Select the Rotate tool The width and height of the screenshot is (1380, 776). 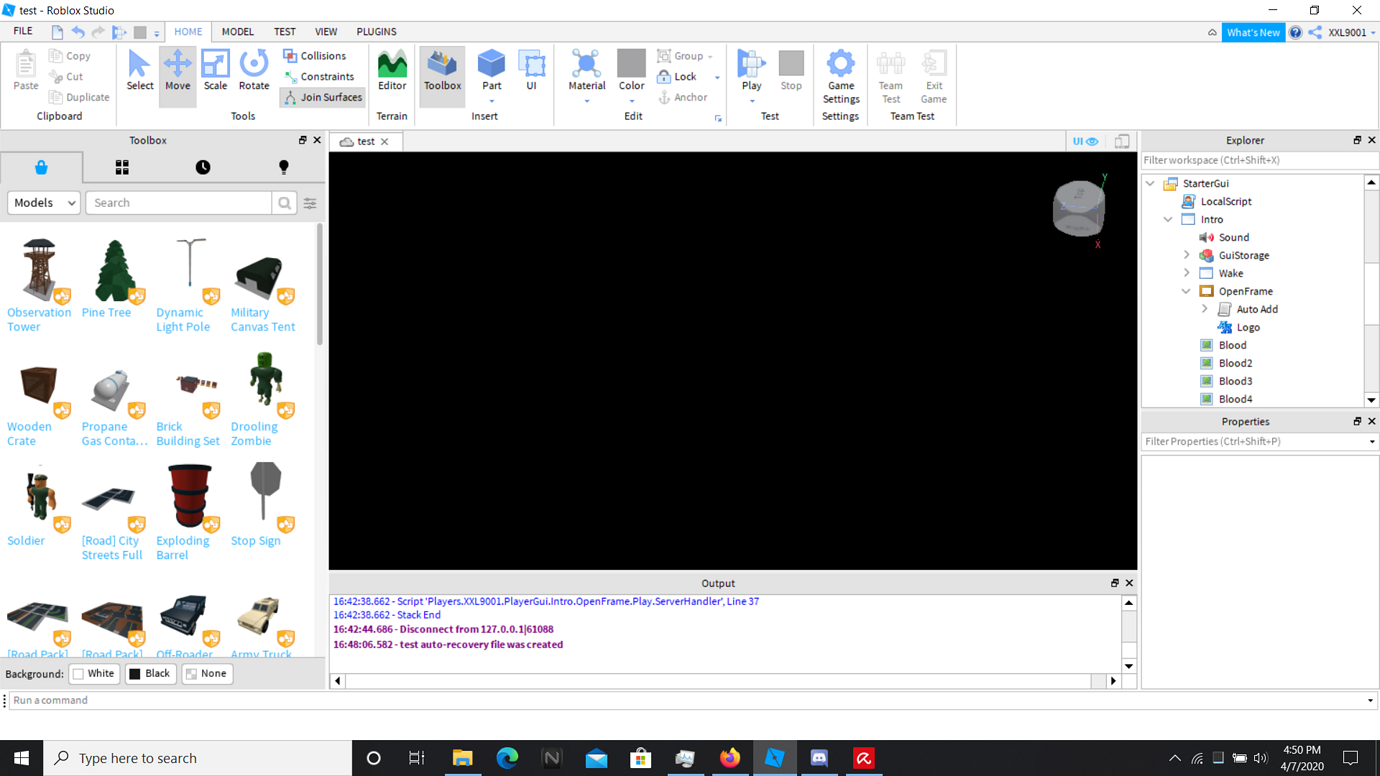[x=254, y=72]
